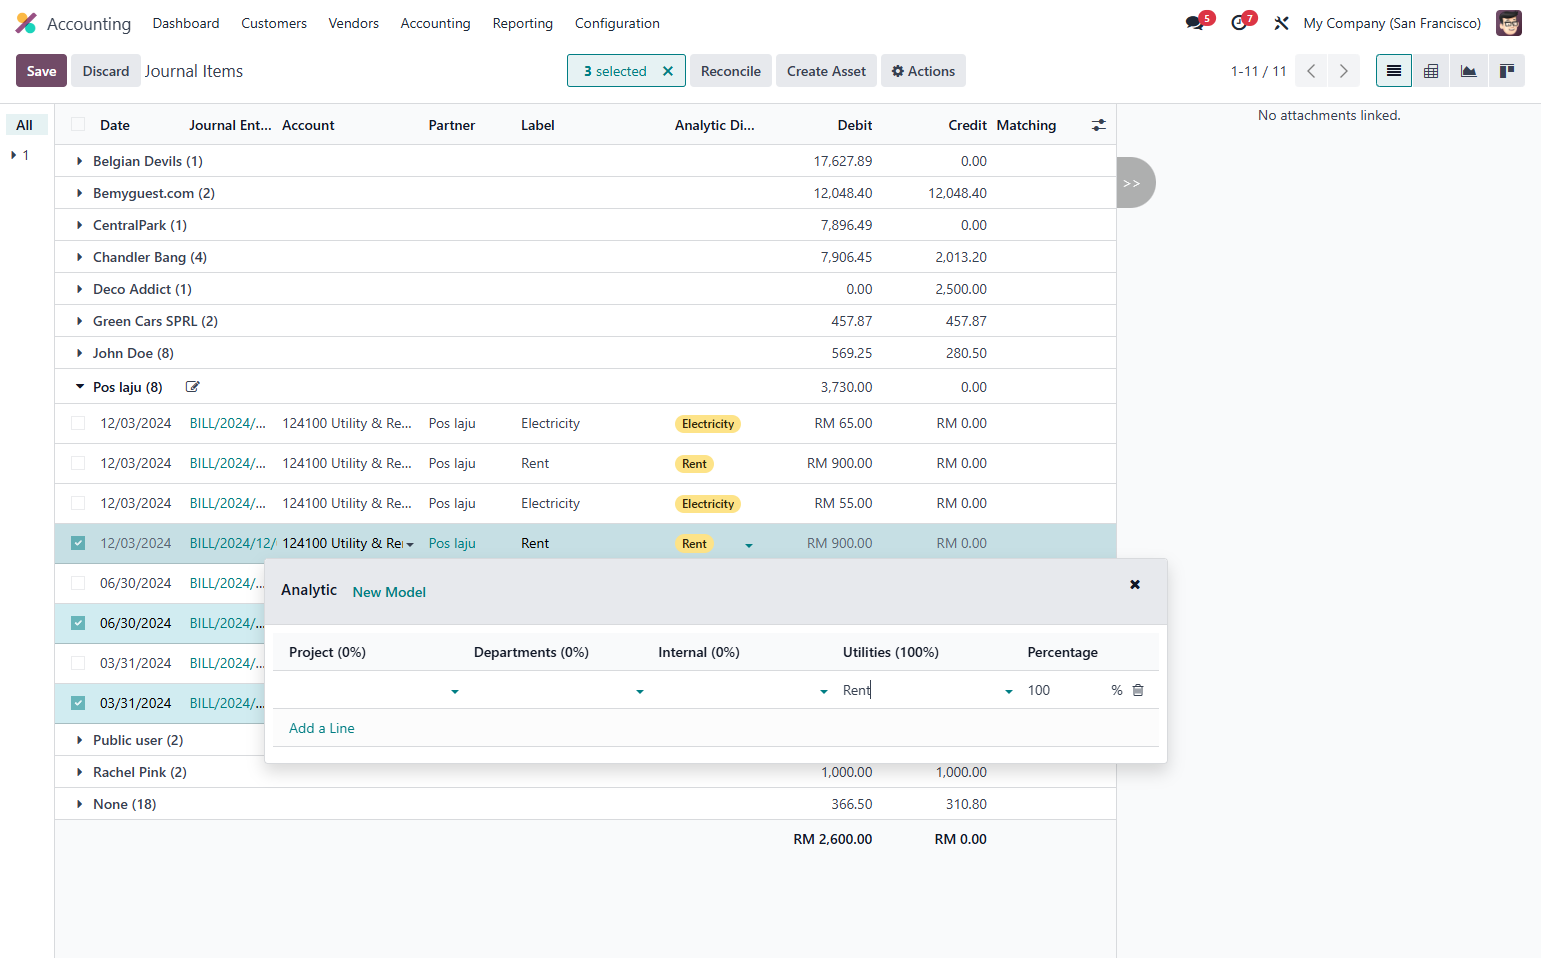1541x958 pixels.
Task: Uncheck the selected 12/03/2024 Rent row
Action: [78, 543]
